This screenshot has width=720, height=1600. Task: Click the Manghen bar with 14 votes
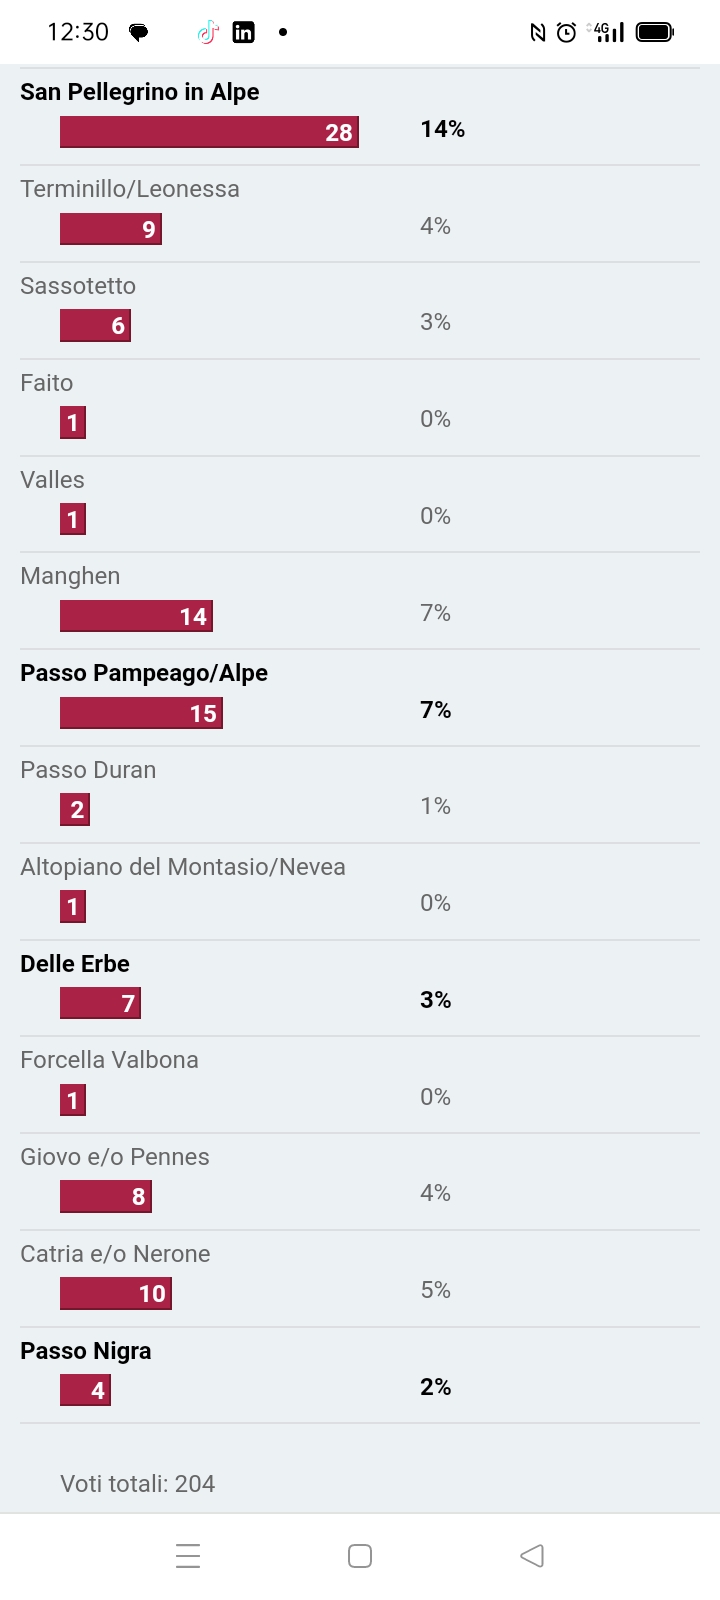point(136,616)
